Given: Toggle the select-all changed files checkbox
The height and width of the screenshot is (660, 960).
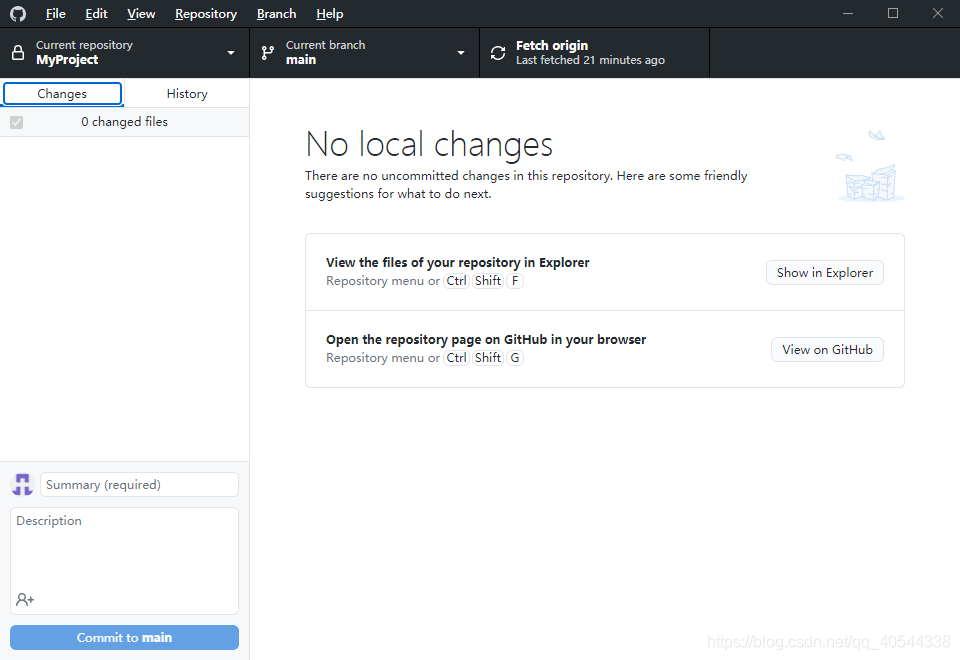Looking at the screenshot, I should 17,122.
